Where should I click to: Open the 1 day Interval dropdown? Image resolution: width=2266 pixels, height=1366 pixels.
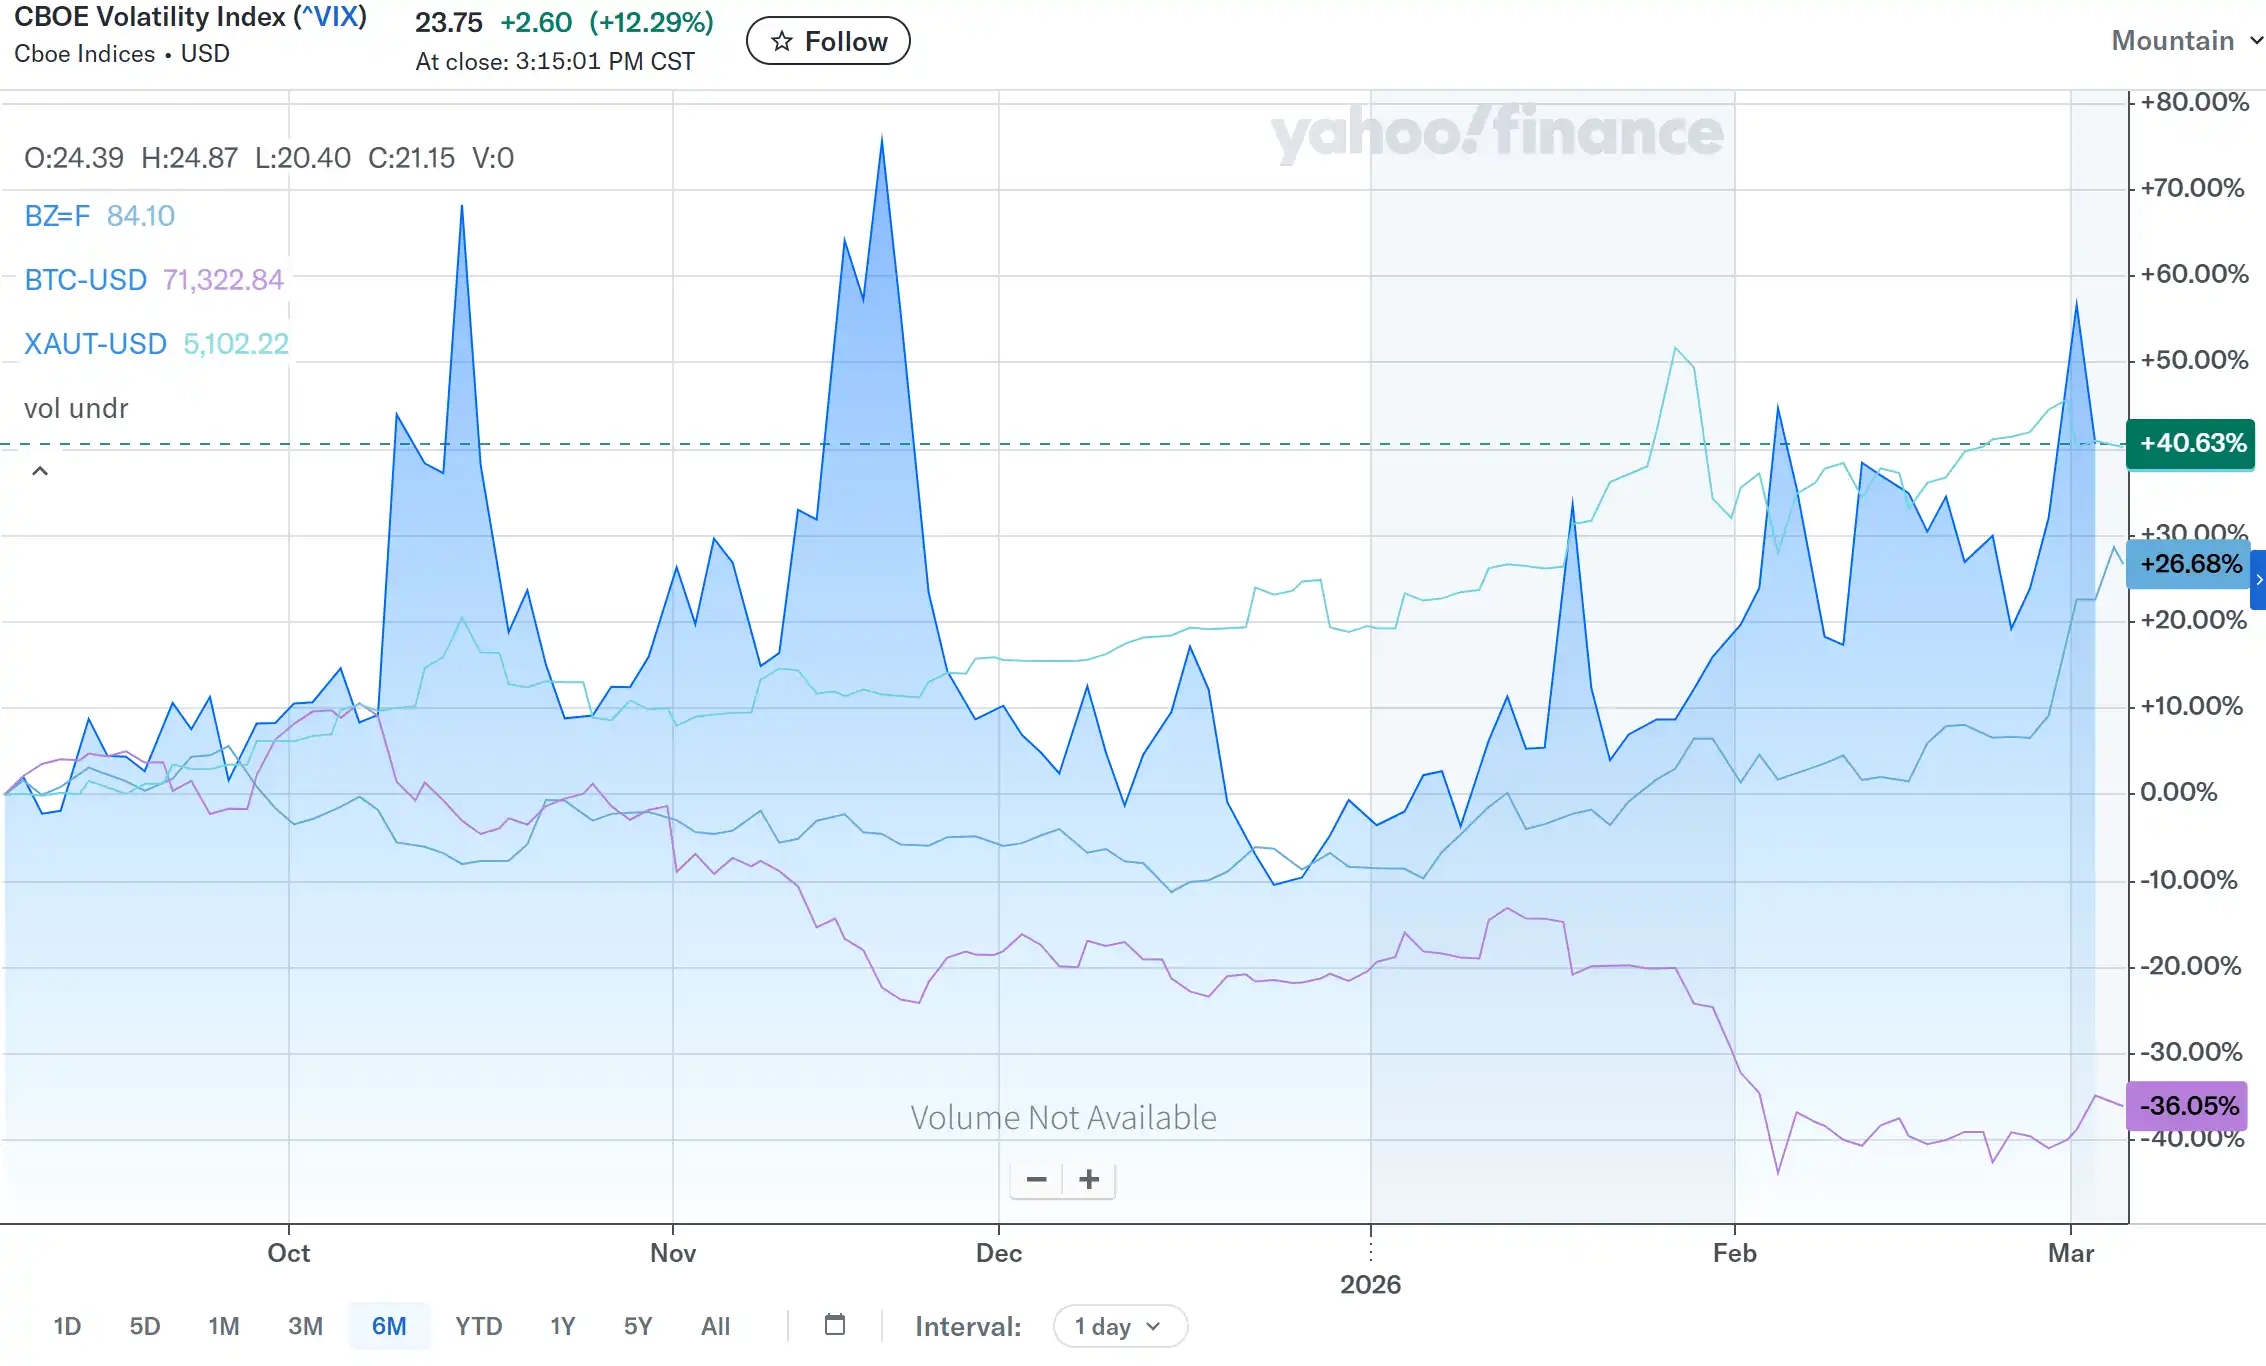coord(1119,1326)
